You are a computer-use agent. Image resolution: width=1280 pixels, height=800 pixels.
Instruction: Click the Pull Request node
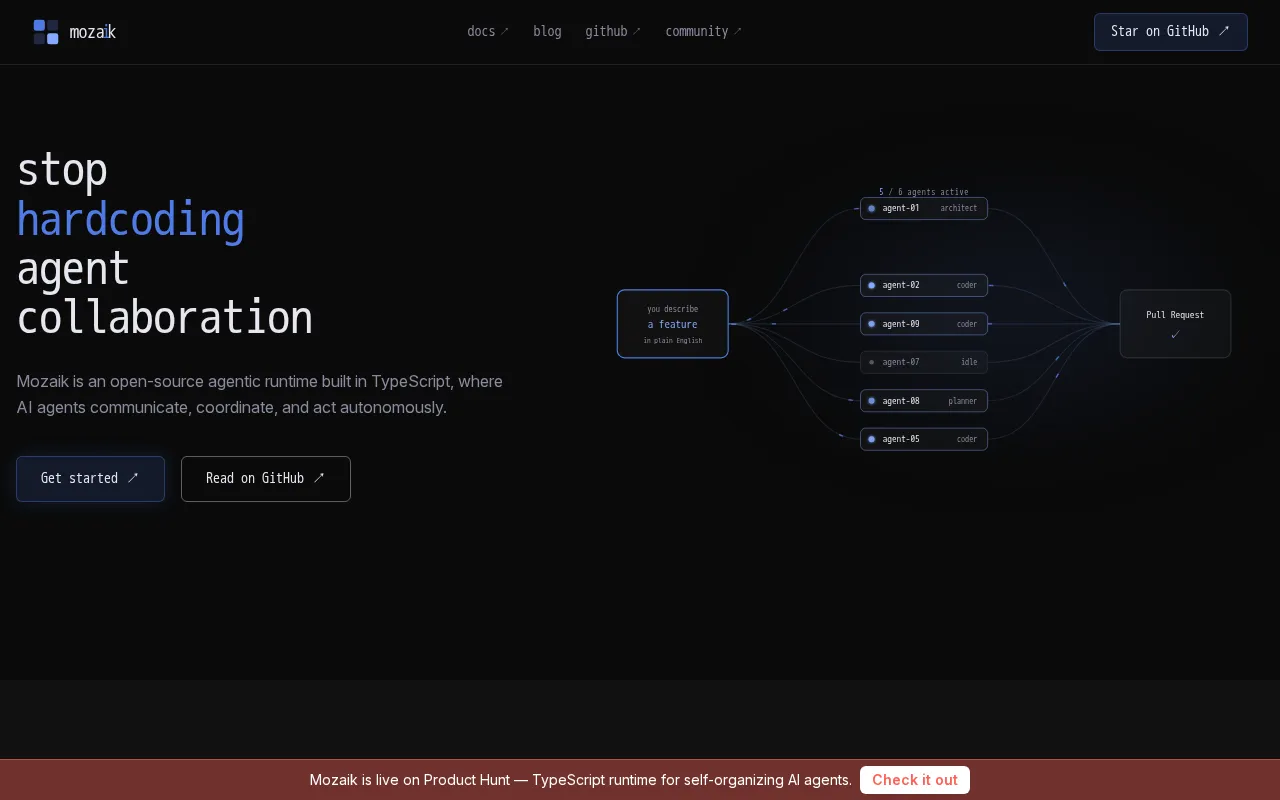tap(1175, 324)
